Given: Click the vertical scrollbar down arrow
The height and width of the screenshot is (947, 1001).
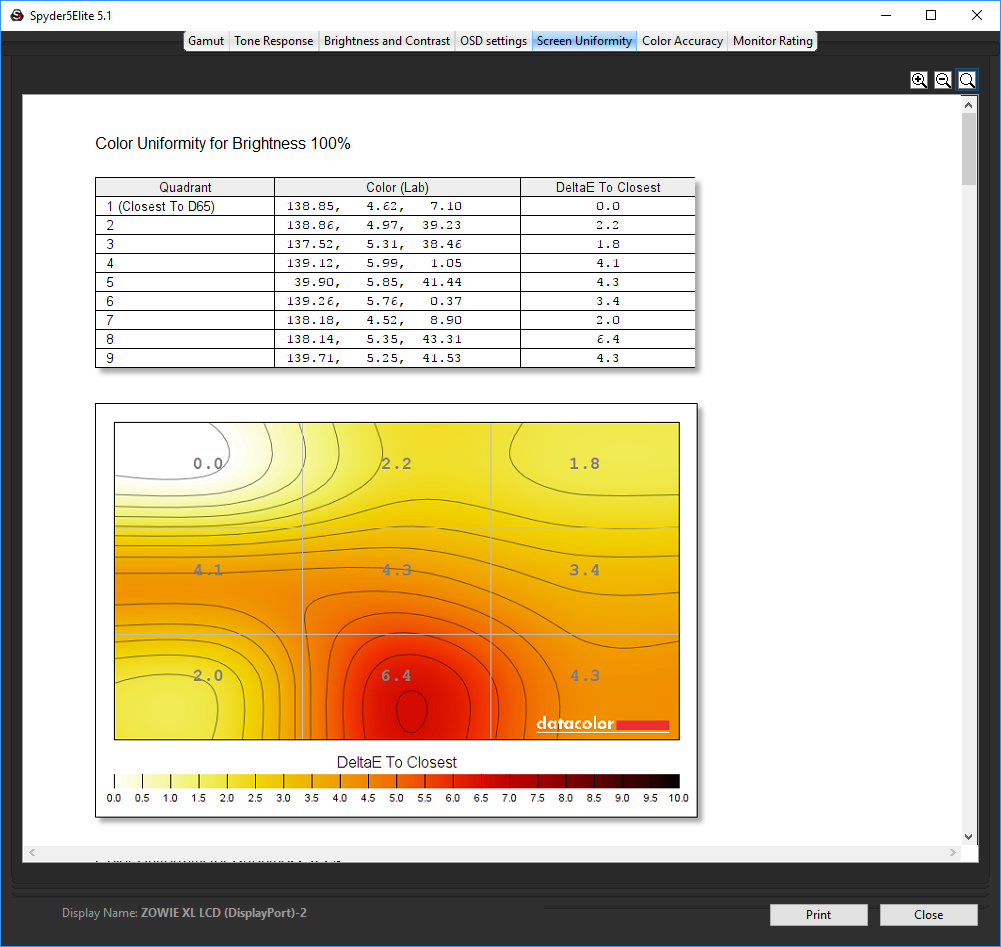Looking at the screenshot, I should point(969,837).
